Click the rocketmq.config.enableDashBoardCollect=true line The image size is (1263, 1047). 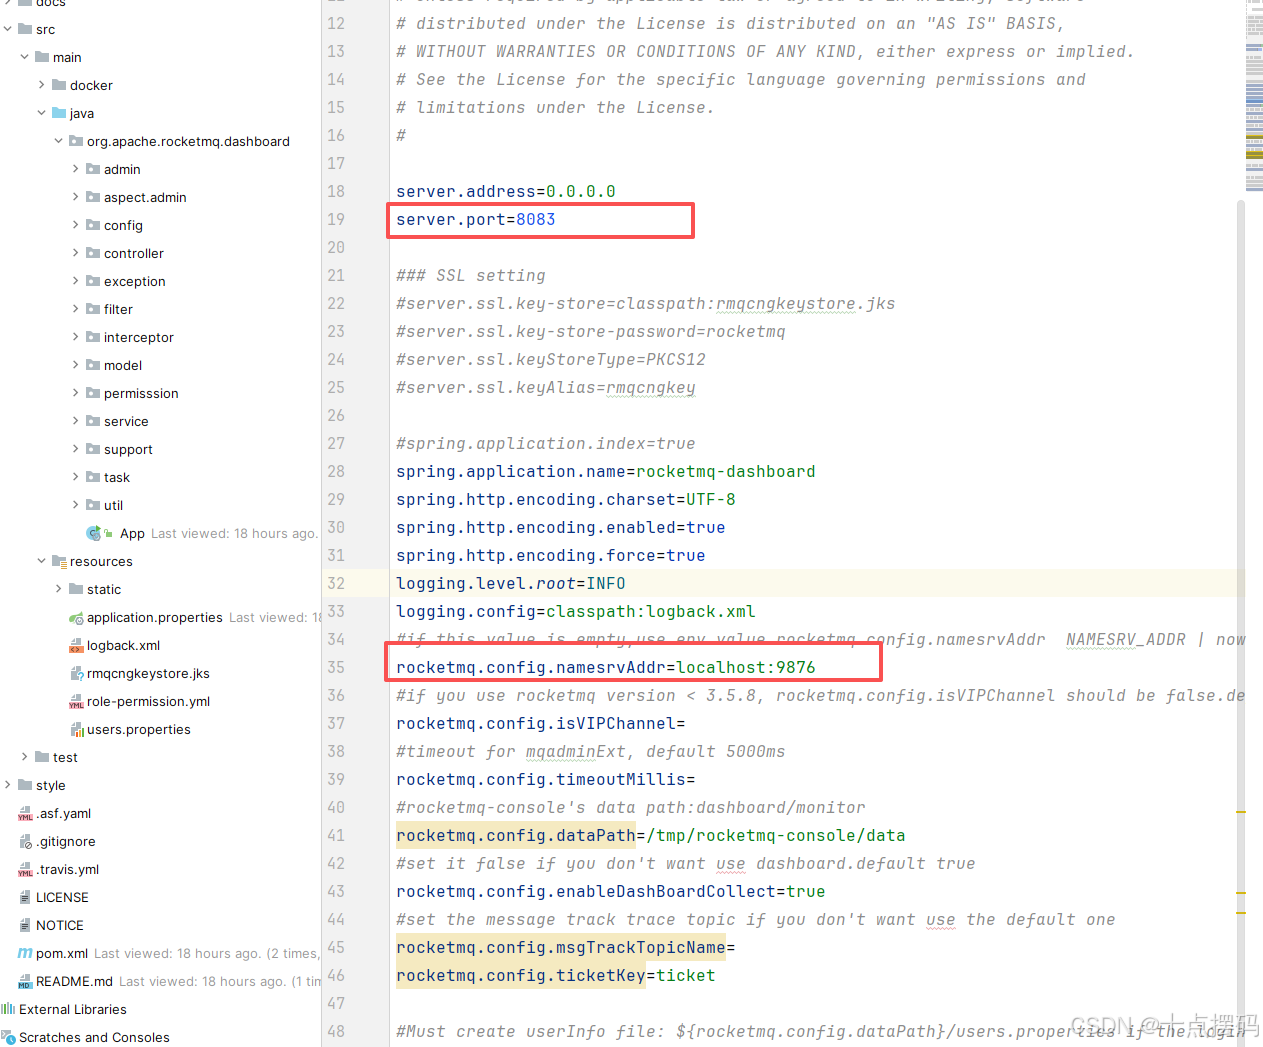(611, 891)
